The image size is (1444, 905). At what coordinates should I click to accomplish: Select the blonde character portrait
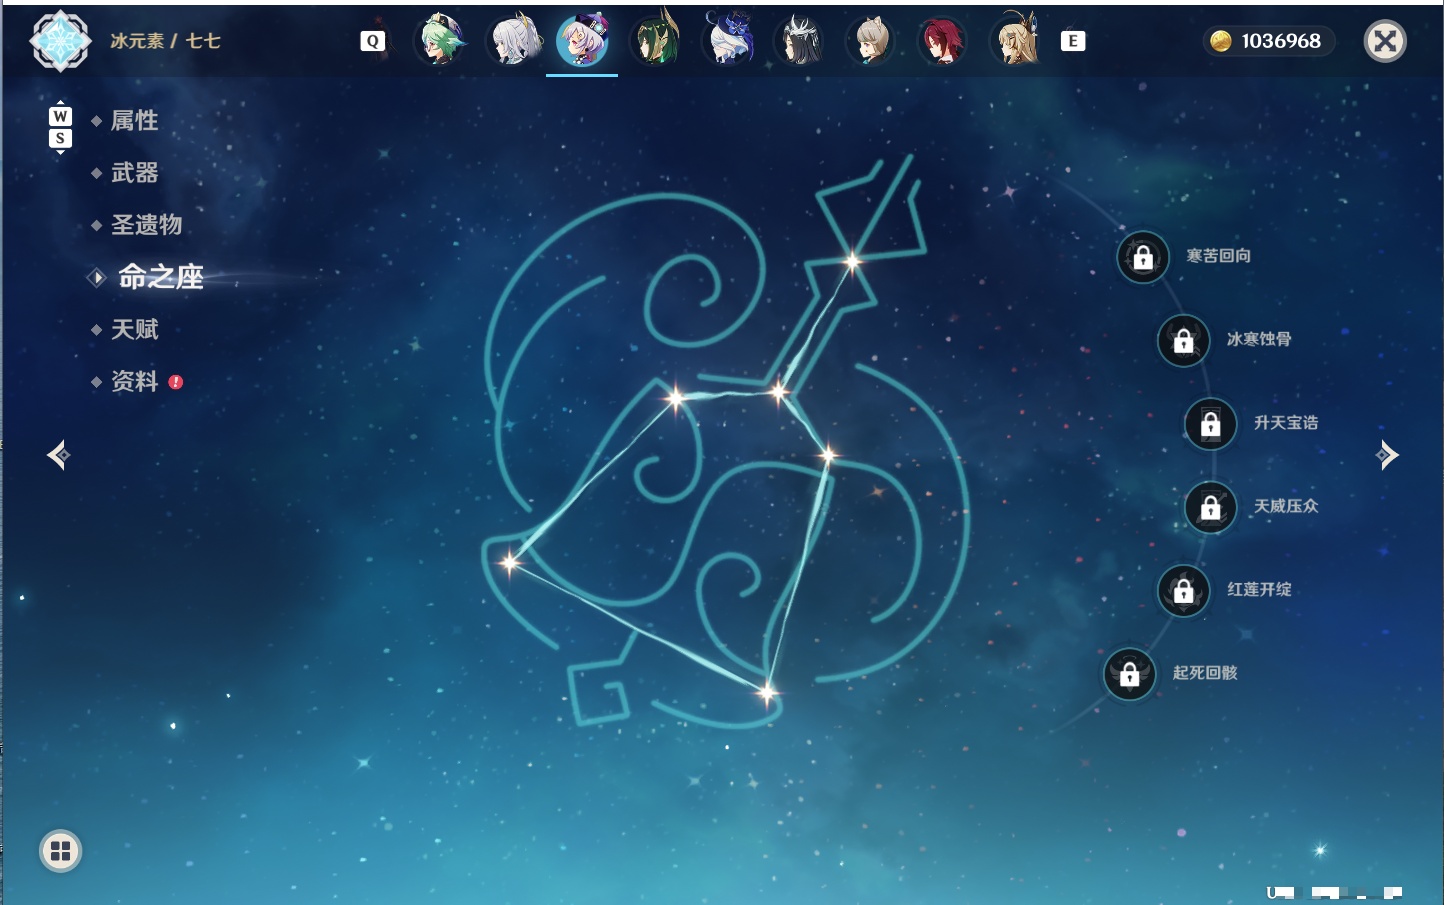[1016, 41]
